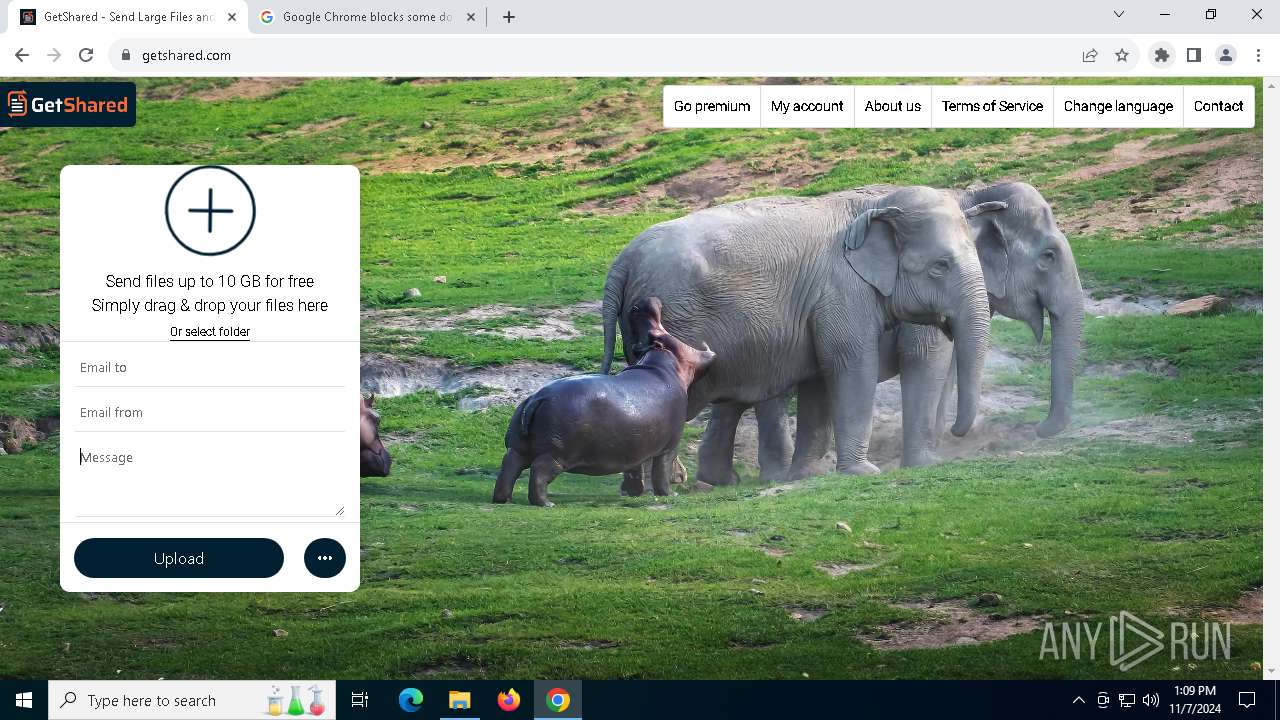Switch to the GetShared tab
The width and height of the screenshot is (1280, 720).
pos(128,17)
